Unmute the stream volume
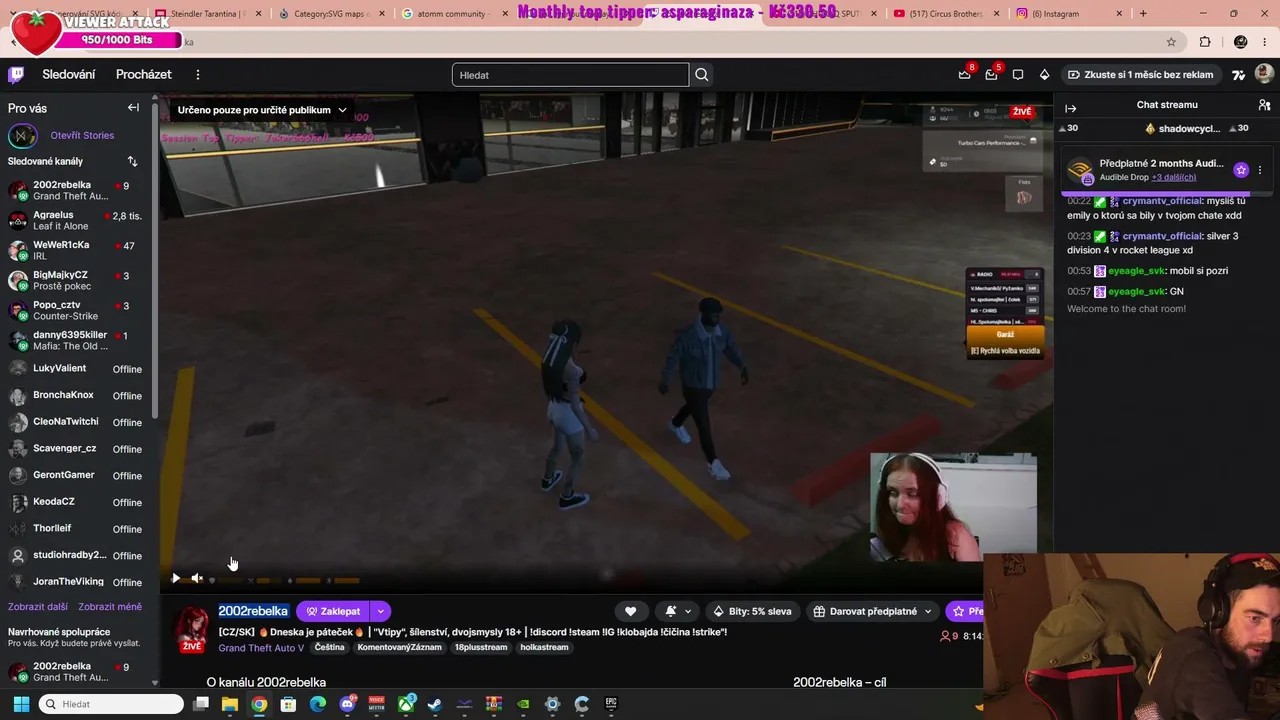 click(x=197, y=578)
